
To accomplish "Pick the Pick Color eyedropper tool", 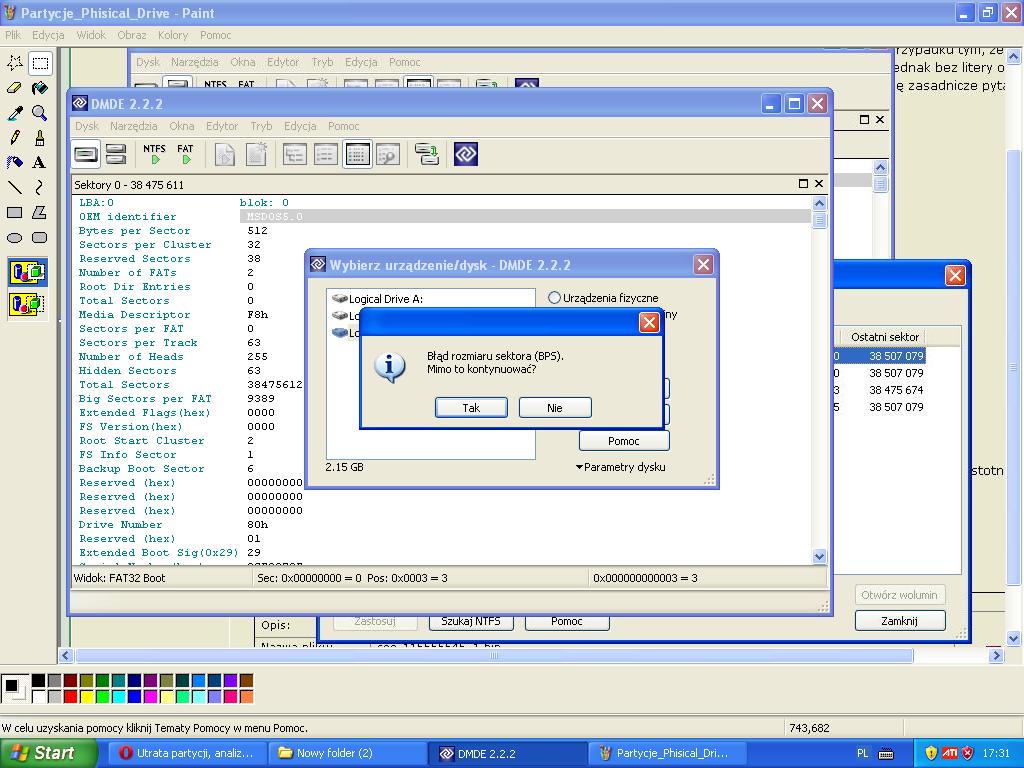I will point(15,112).
